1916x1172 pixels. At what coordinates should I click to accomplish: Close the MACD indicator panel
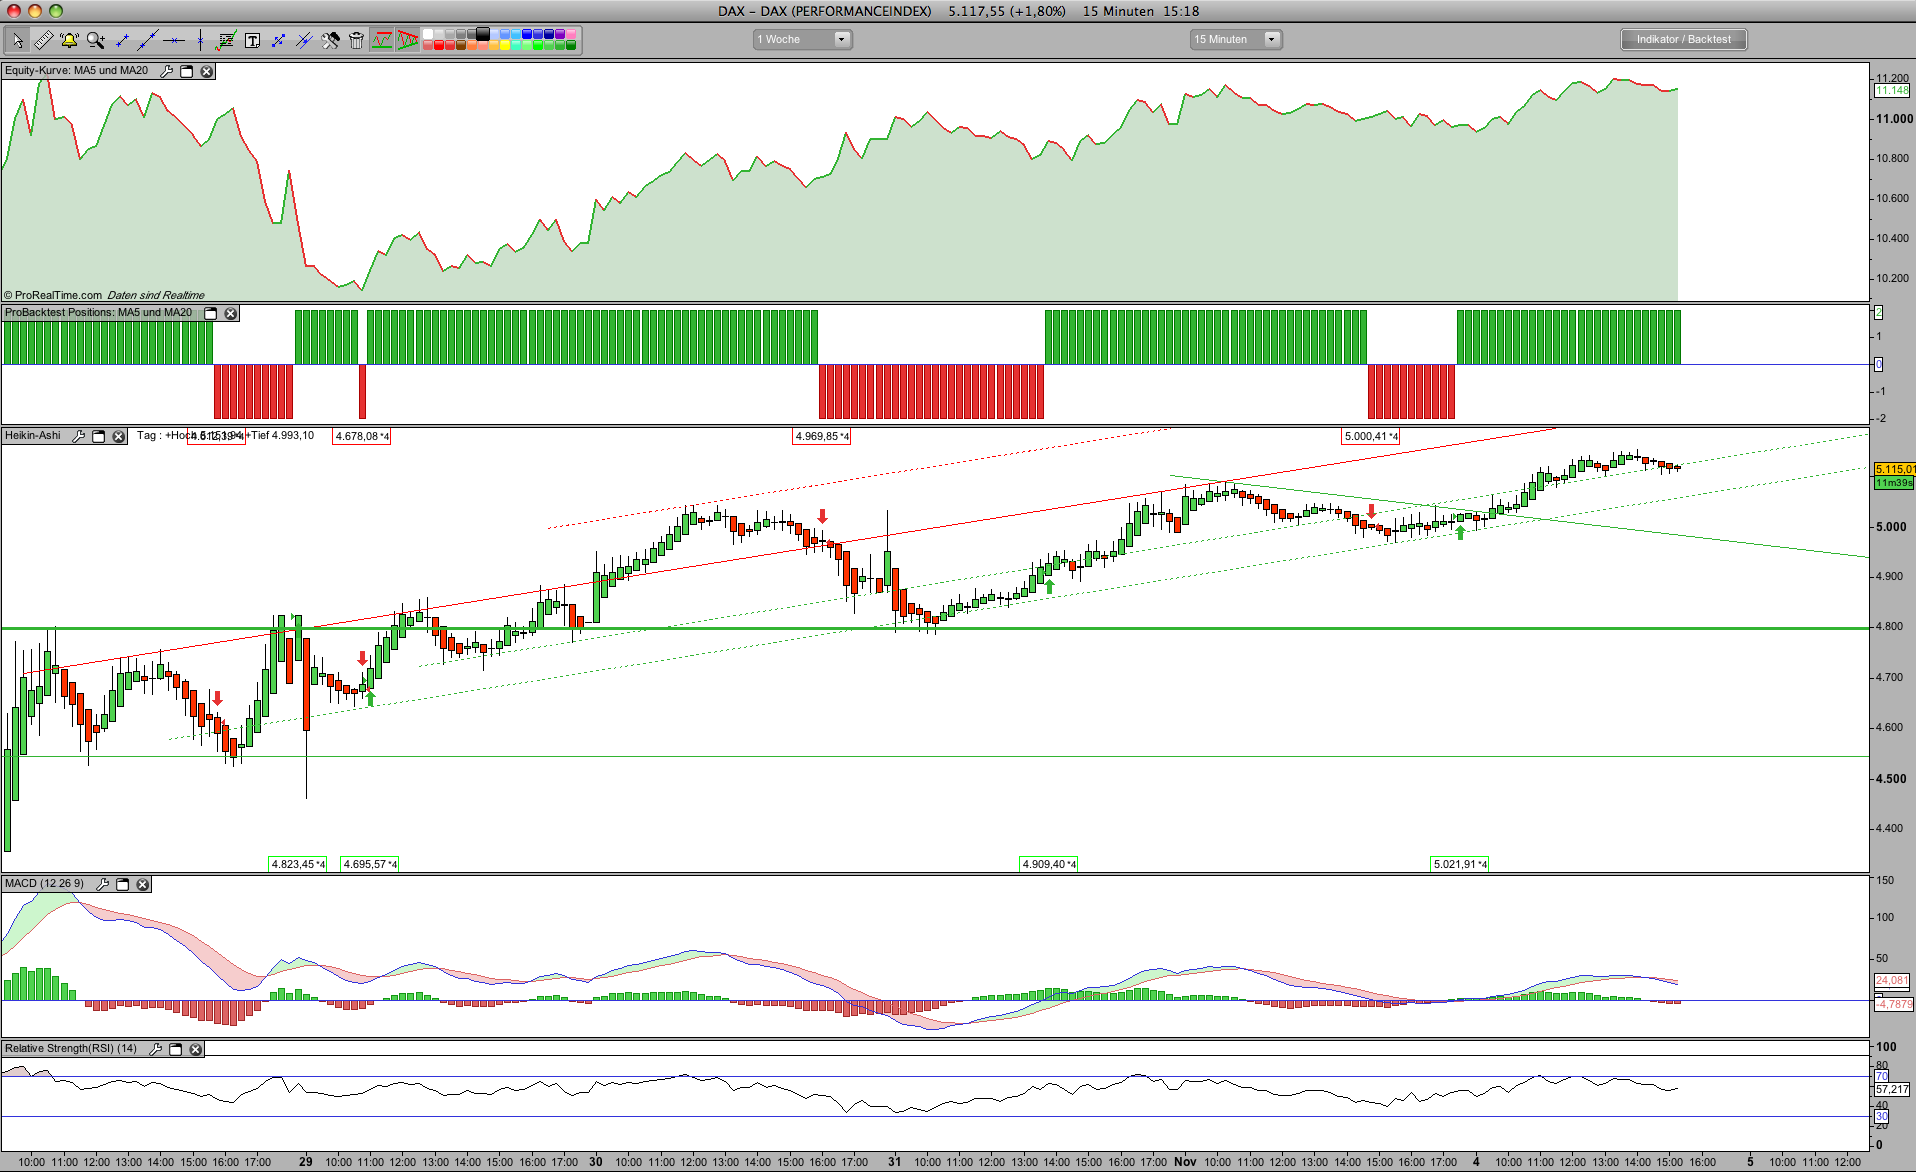click(x=143, y=884)
